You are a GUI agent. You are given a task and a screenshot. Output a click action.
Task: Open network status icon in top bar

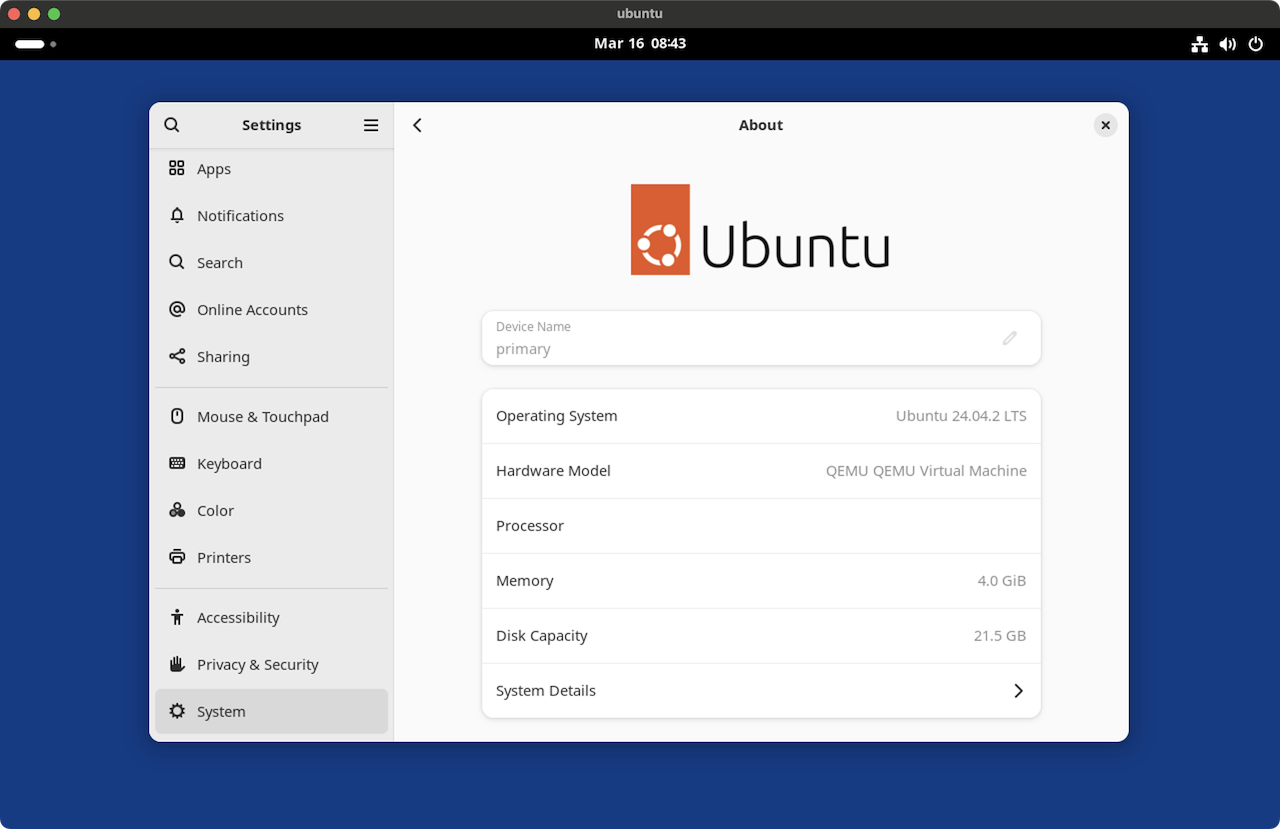pos(1199,44)
